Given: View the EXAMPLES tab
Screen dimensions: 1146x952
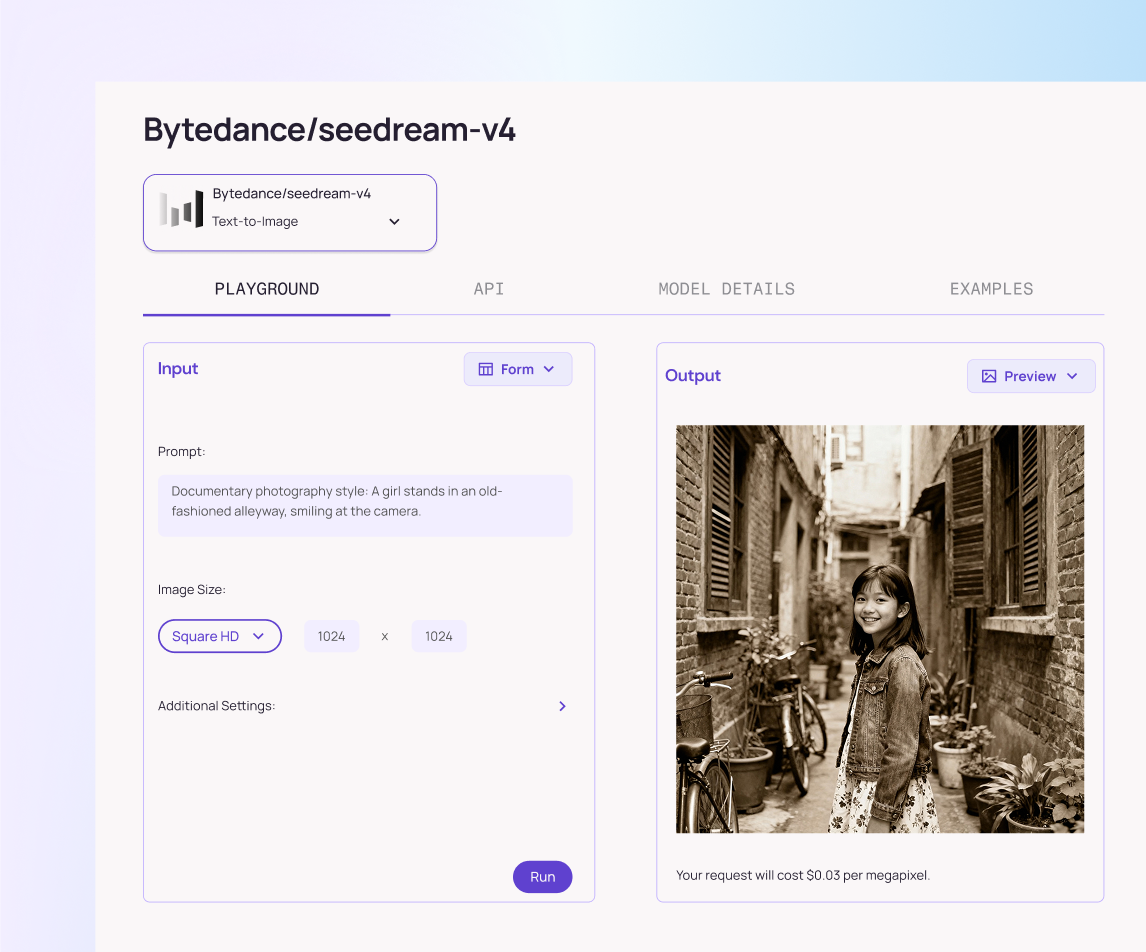Looking at the screenshot, I should point(991,289).
